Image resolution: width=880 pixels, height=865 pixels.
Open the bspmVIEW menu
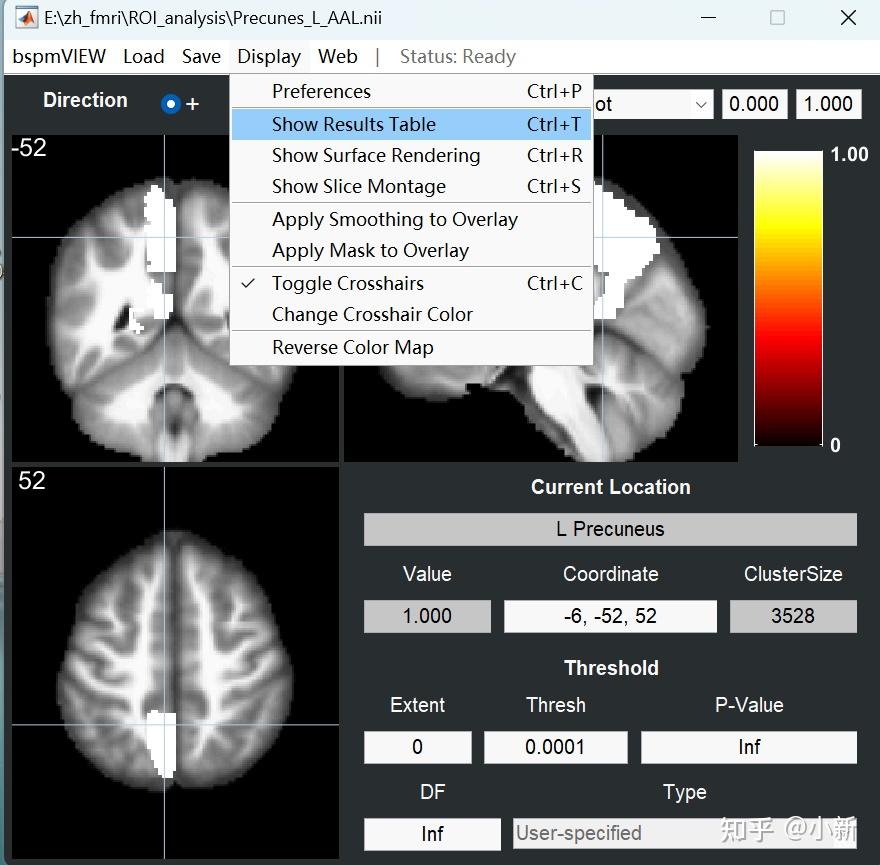[x=59, y=57]
